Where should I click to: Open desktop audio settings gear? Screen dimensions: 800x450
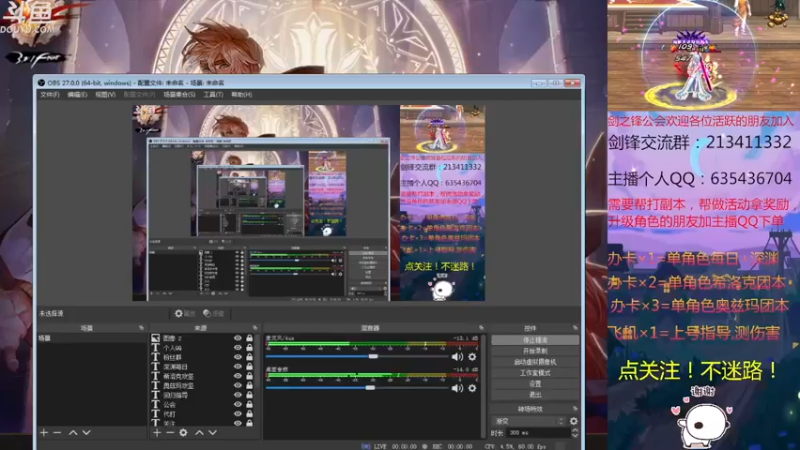click(472, 388)
